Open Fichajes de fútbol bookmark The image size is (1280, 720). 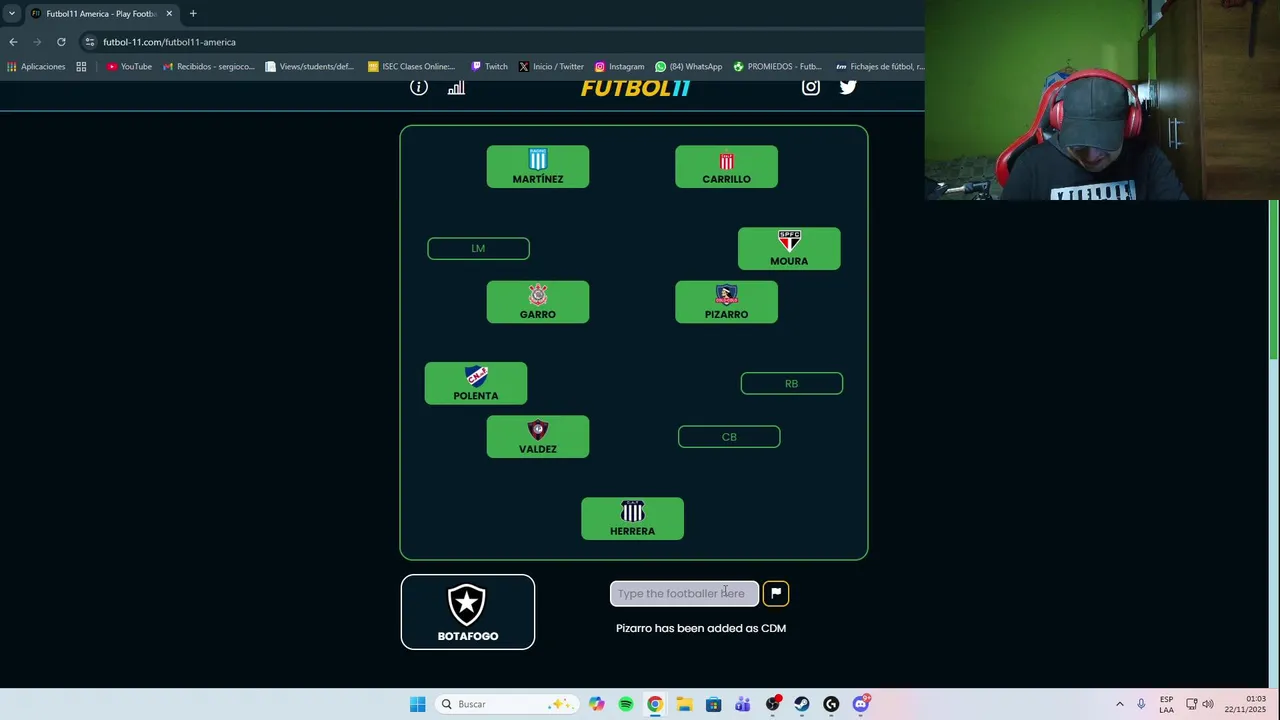coord(880,67)
